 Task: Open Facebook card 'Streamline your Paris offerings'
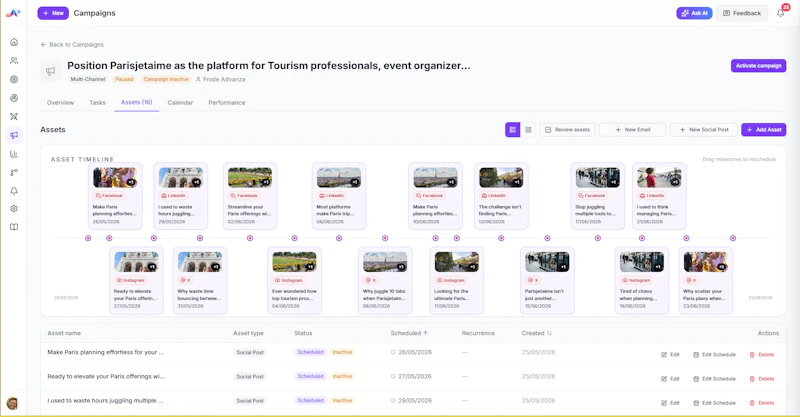pyautogui.click(x=250, y=196)
